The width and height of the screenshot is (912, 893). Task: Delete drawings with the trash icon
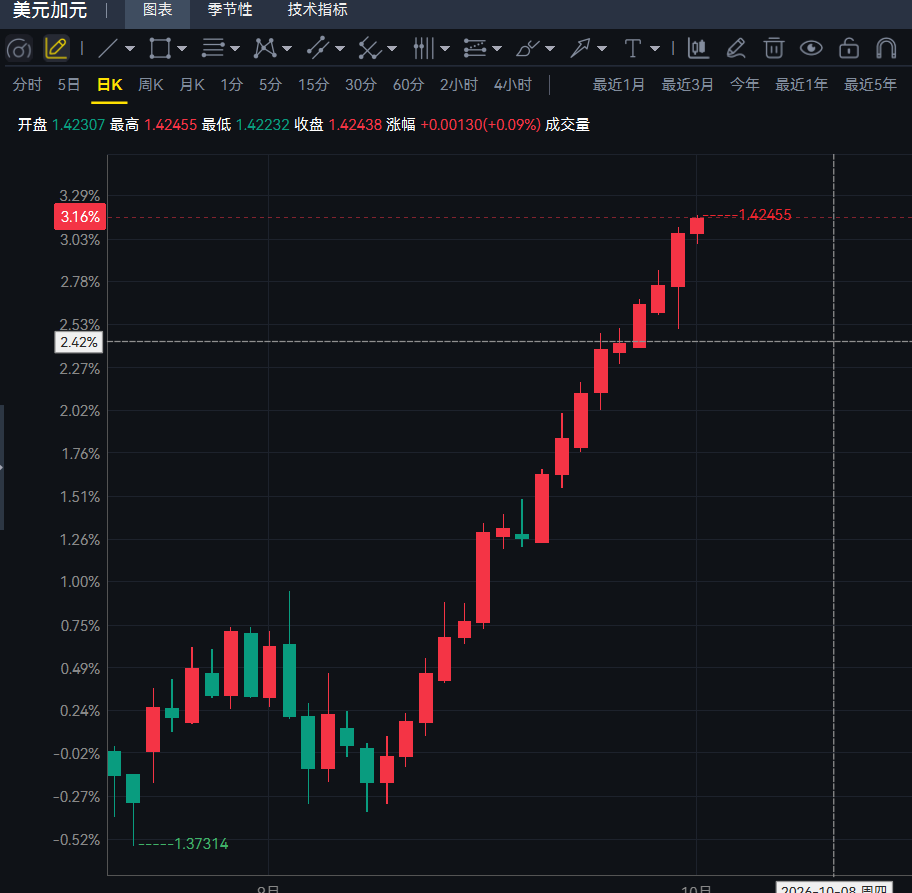tap(774, 48)
